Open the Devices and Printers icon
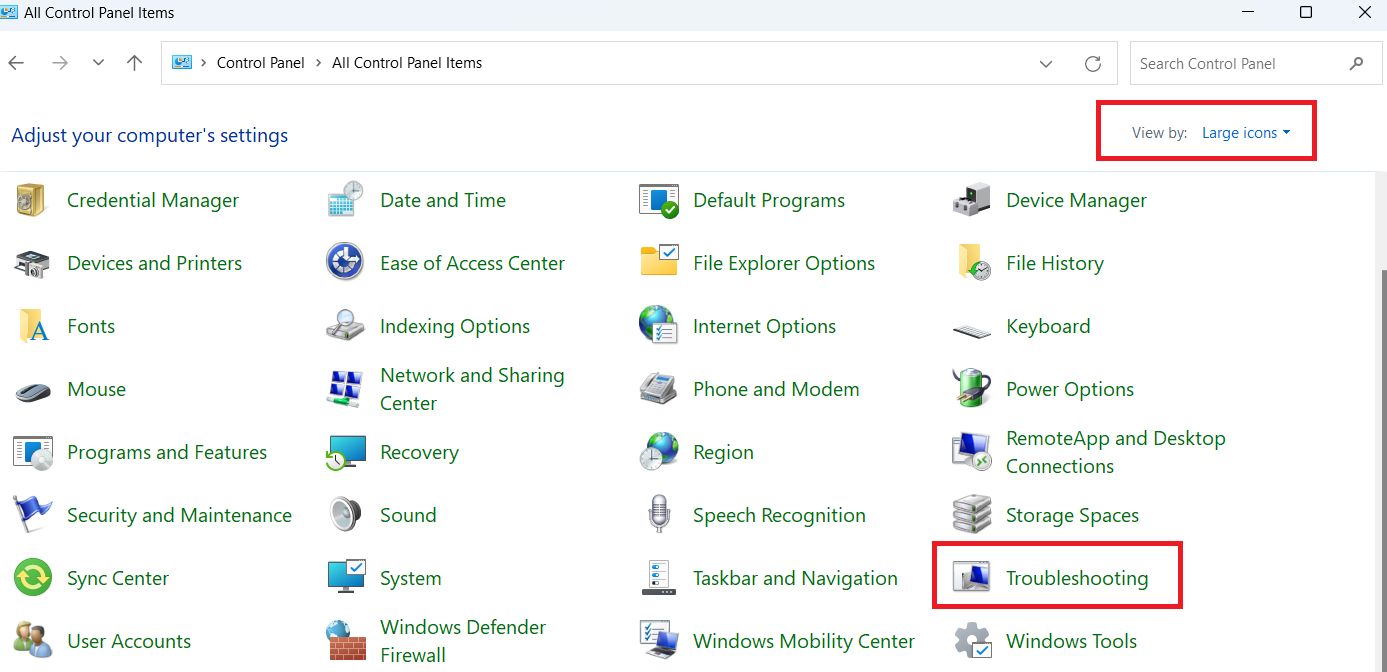The width and height of the screenshot is (1387, 672). (x=31, y=263)
